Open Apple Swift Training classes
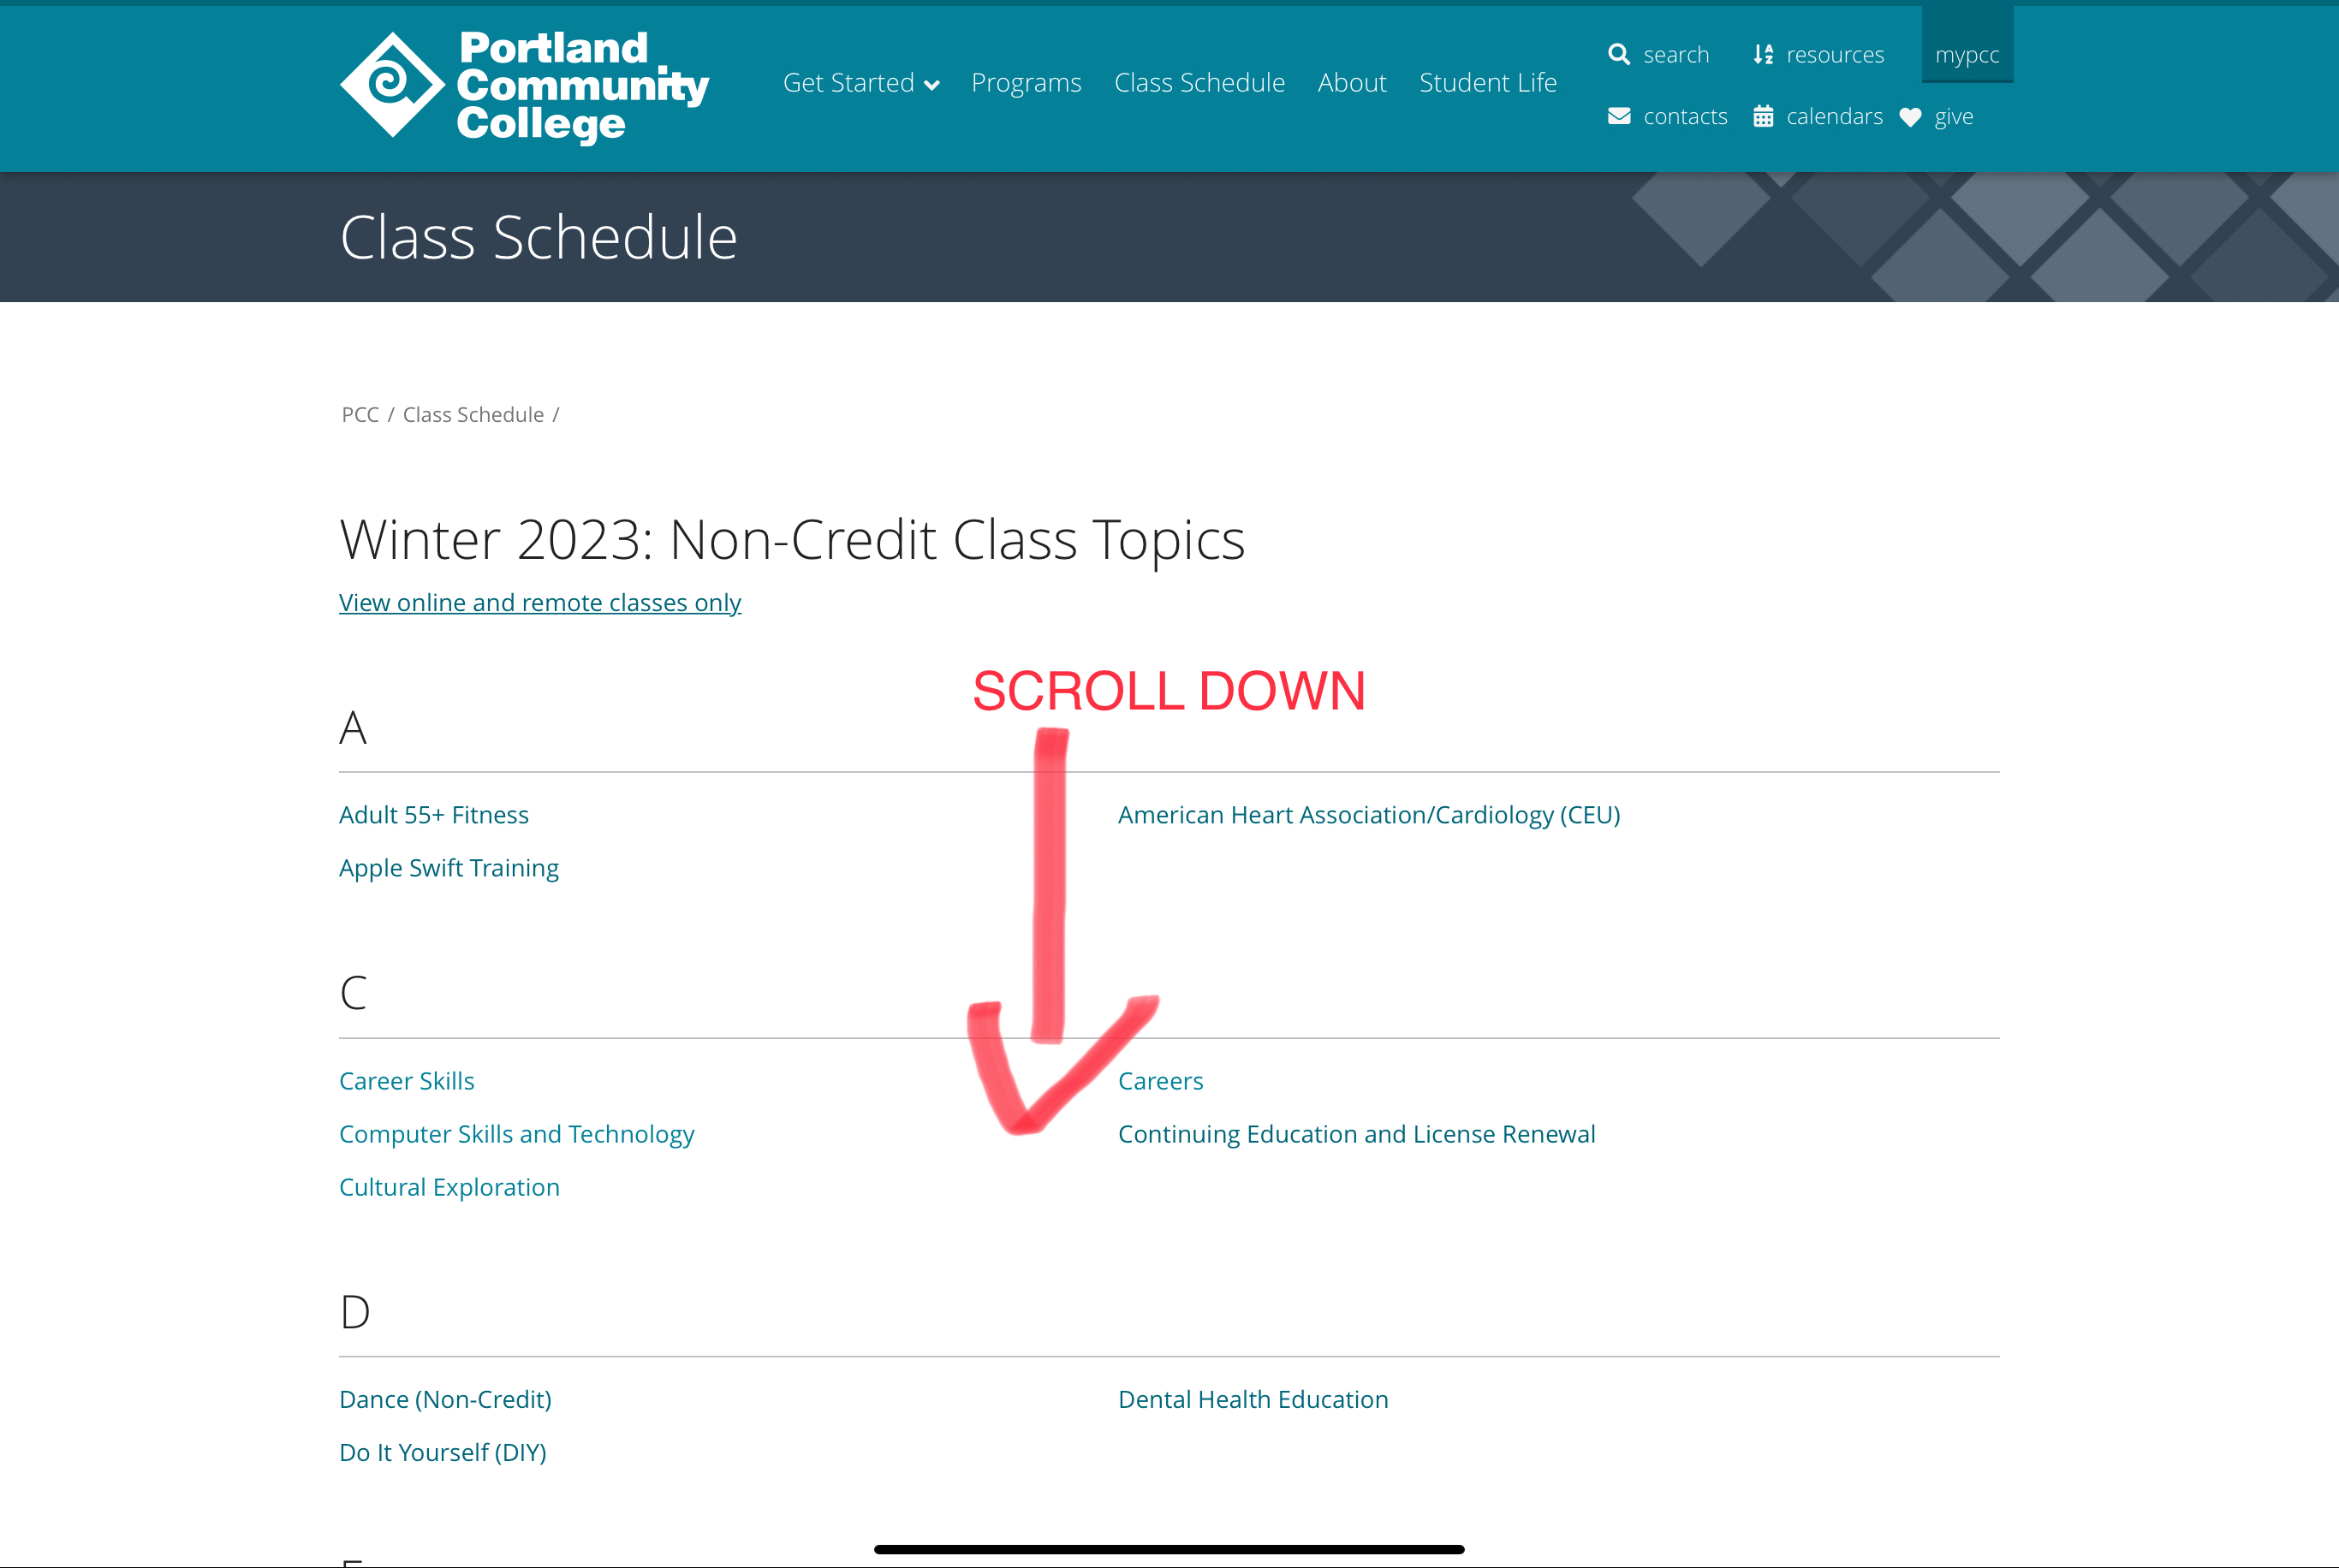Viewport: 2339px width, 1568px height. [449, 868]
